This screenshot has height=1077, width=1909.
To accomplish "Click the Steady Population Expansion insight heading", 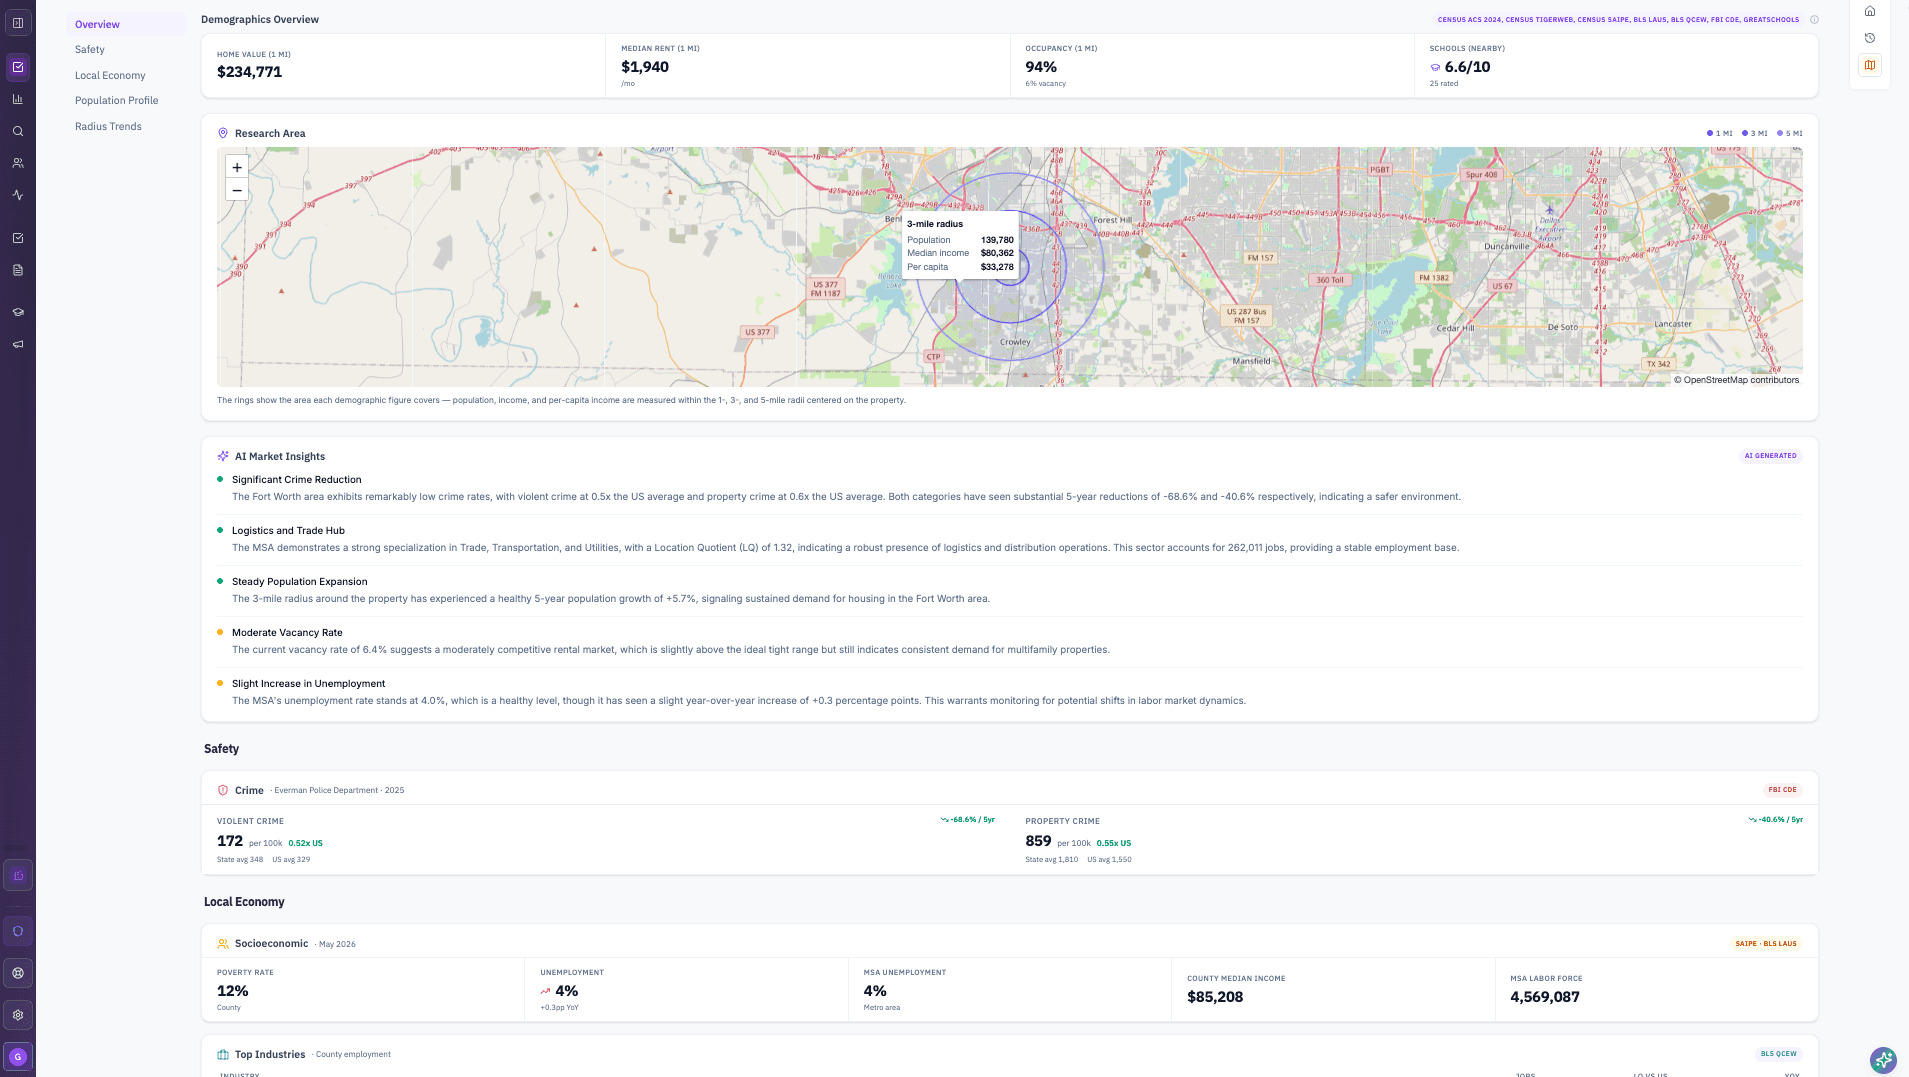I will (x=300, y=582).
